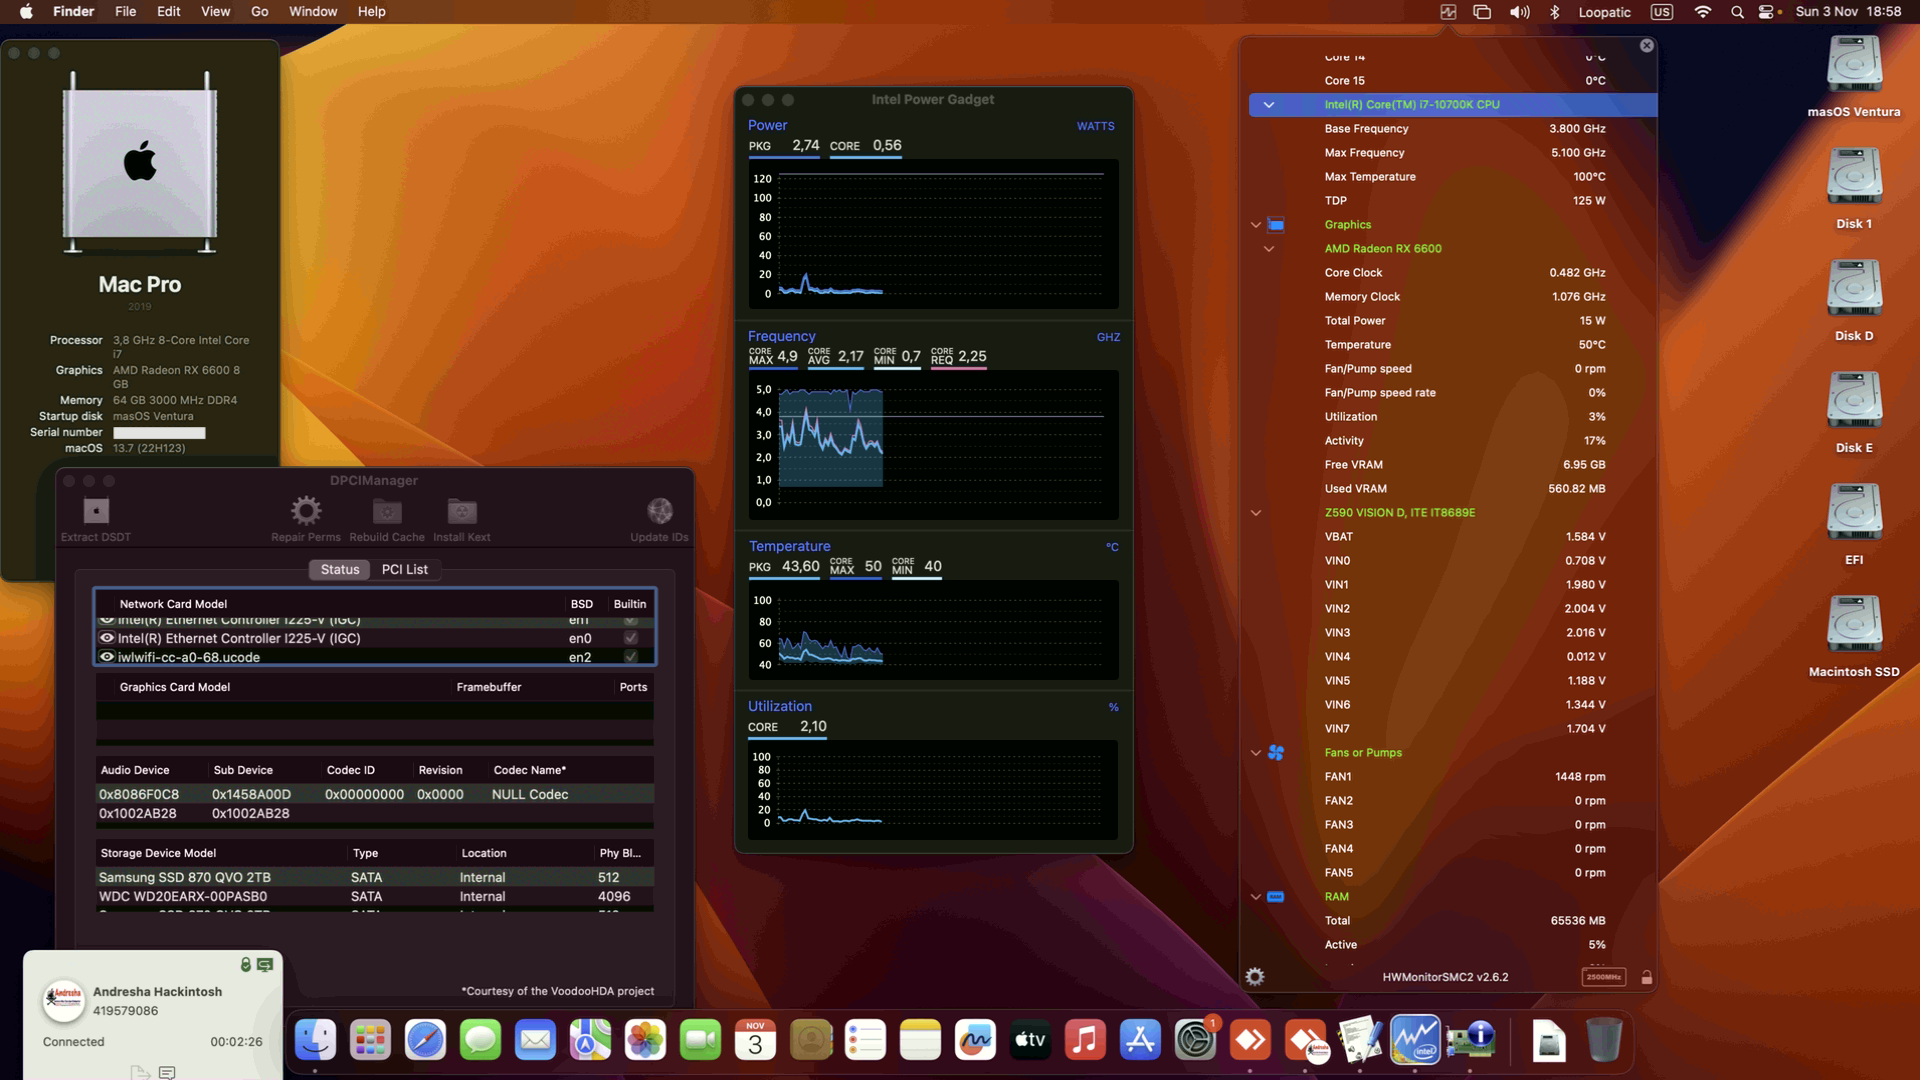Image resolution: width=1920 pixels, height=1080 pixels.
Task: Select the Repair Perms gear icon
Action: point(305,510)
